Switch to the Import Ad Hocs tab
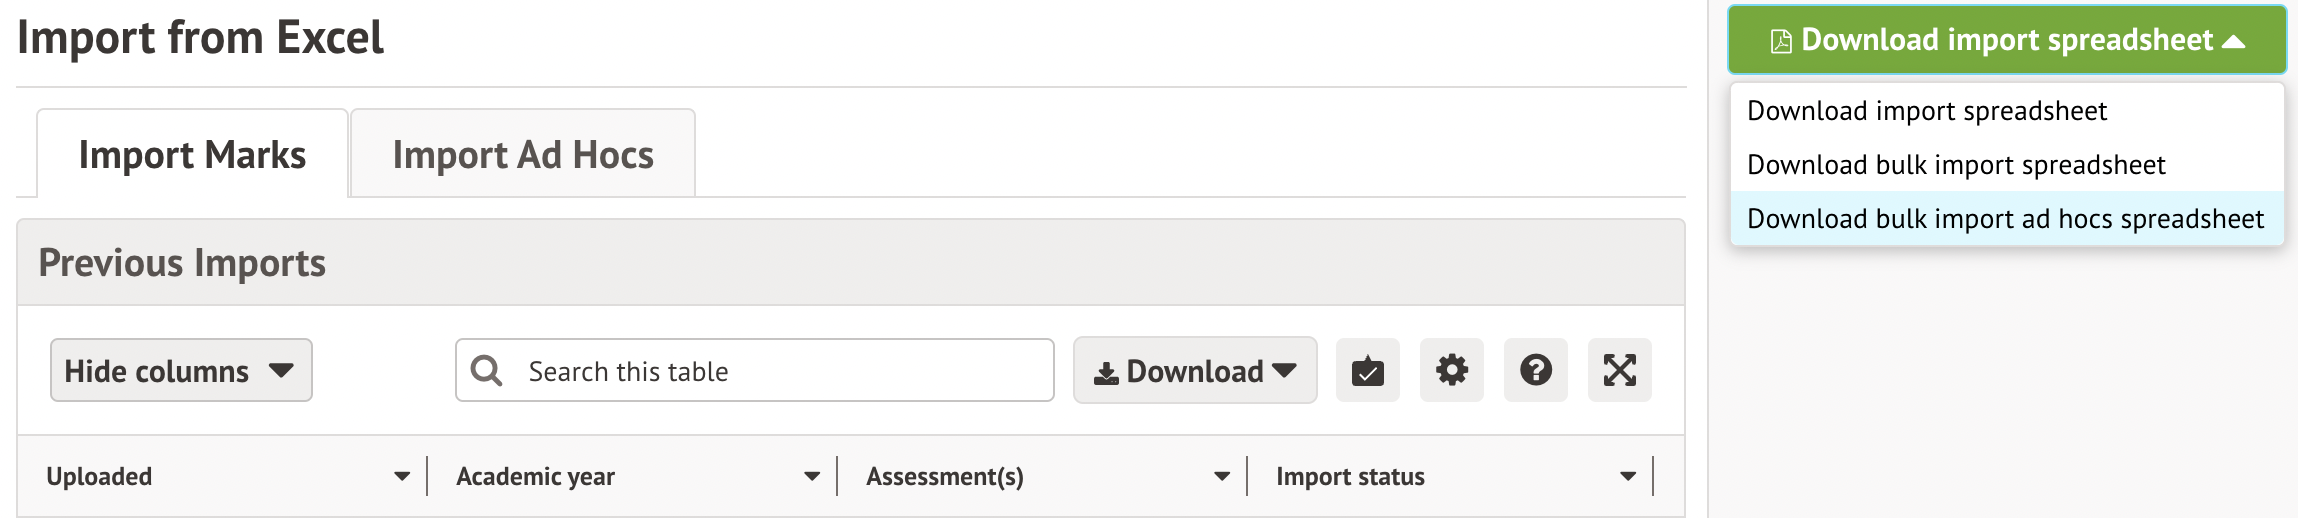This screenshot has height=518, width=2298. 523,155
